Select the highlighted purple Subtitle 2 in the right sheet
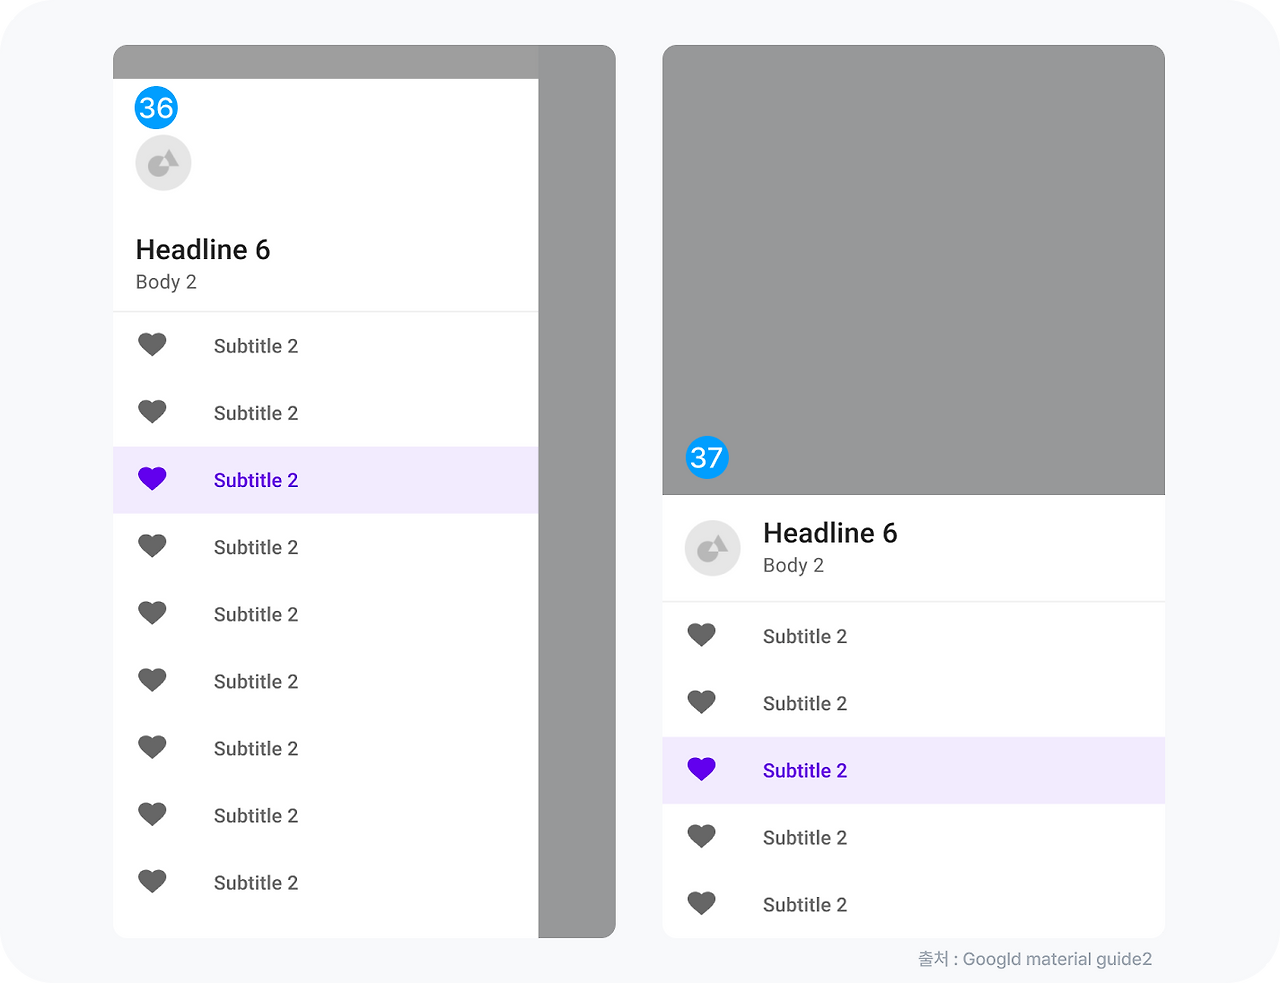Image resolution: width=1280 pixels, height=983 pixels. click(805, 770)
